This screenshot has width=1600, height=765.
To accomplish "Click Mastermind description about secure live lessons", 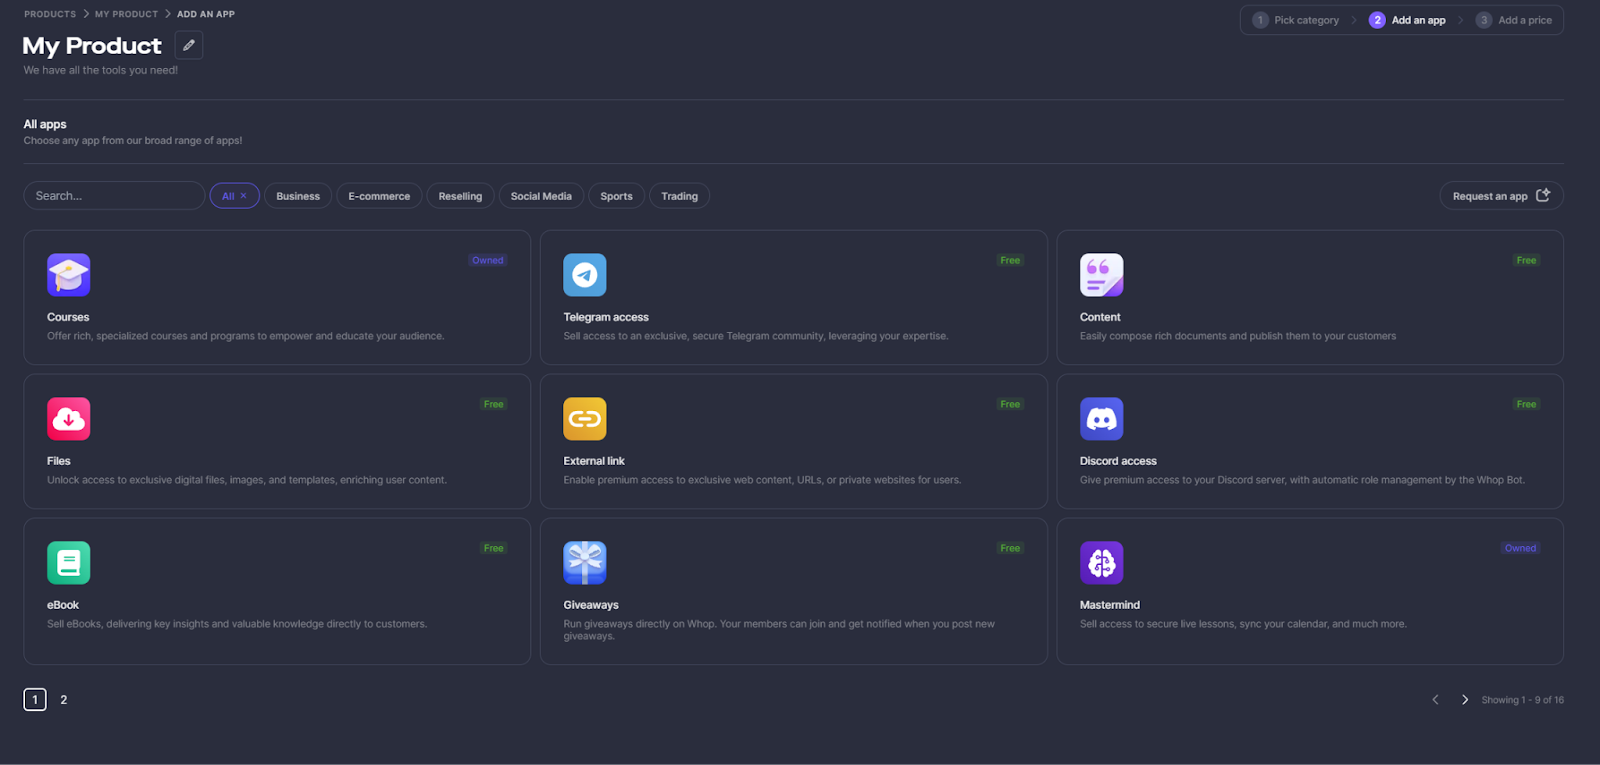I will 1243,624.
